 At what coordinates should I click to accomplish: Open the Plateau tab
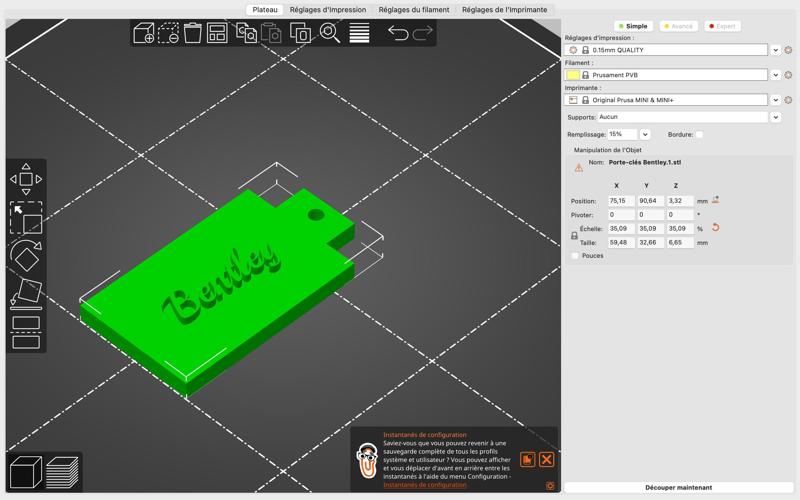(265, 10)
